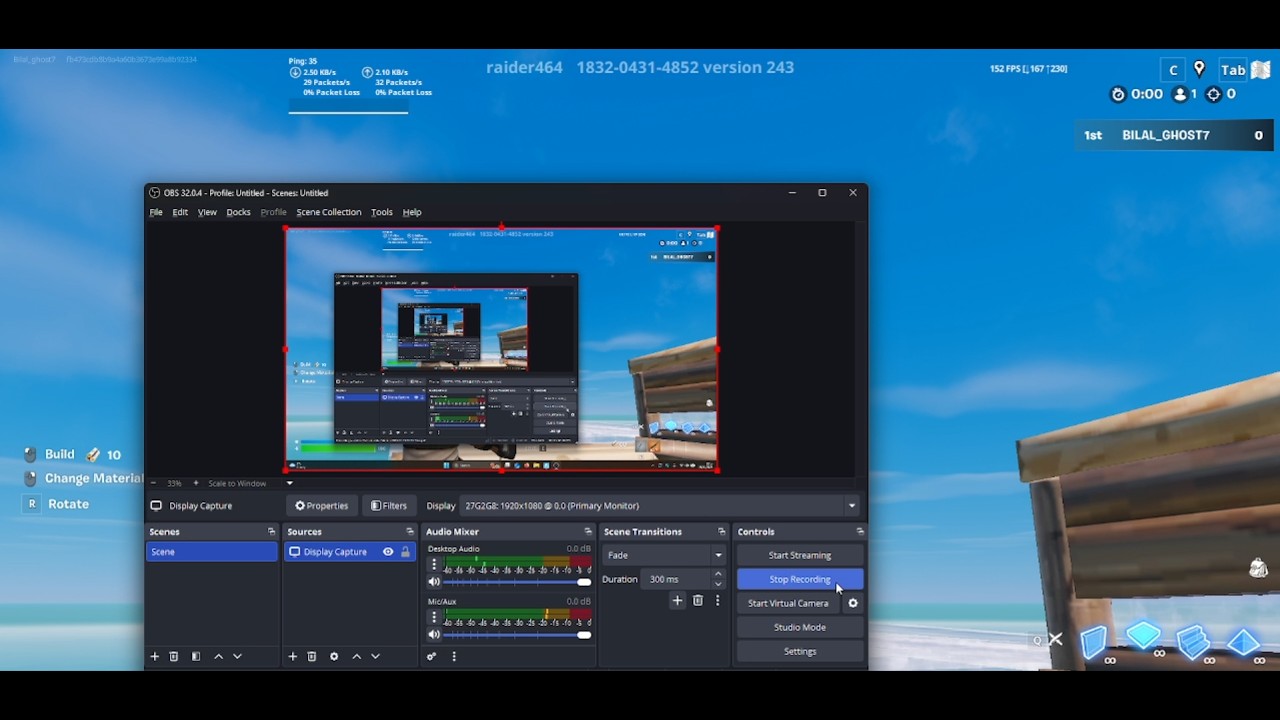Screen dimensions: 1280x720
Task: Click Start Streaming
Action: click(800, 555)
